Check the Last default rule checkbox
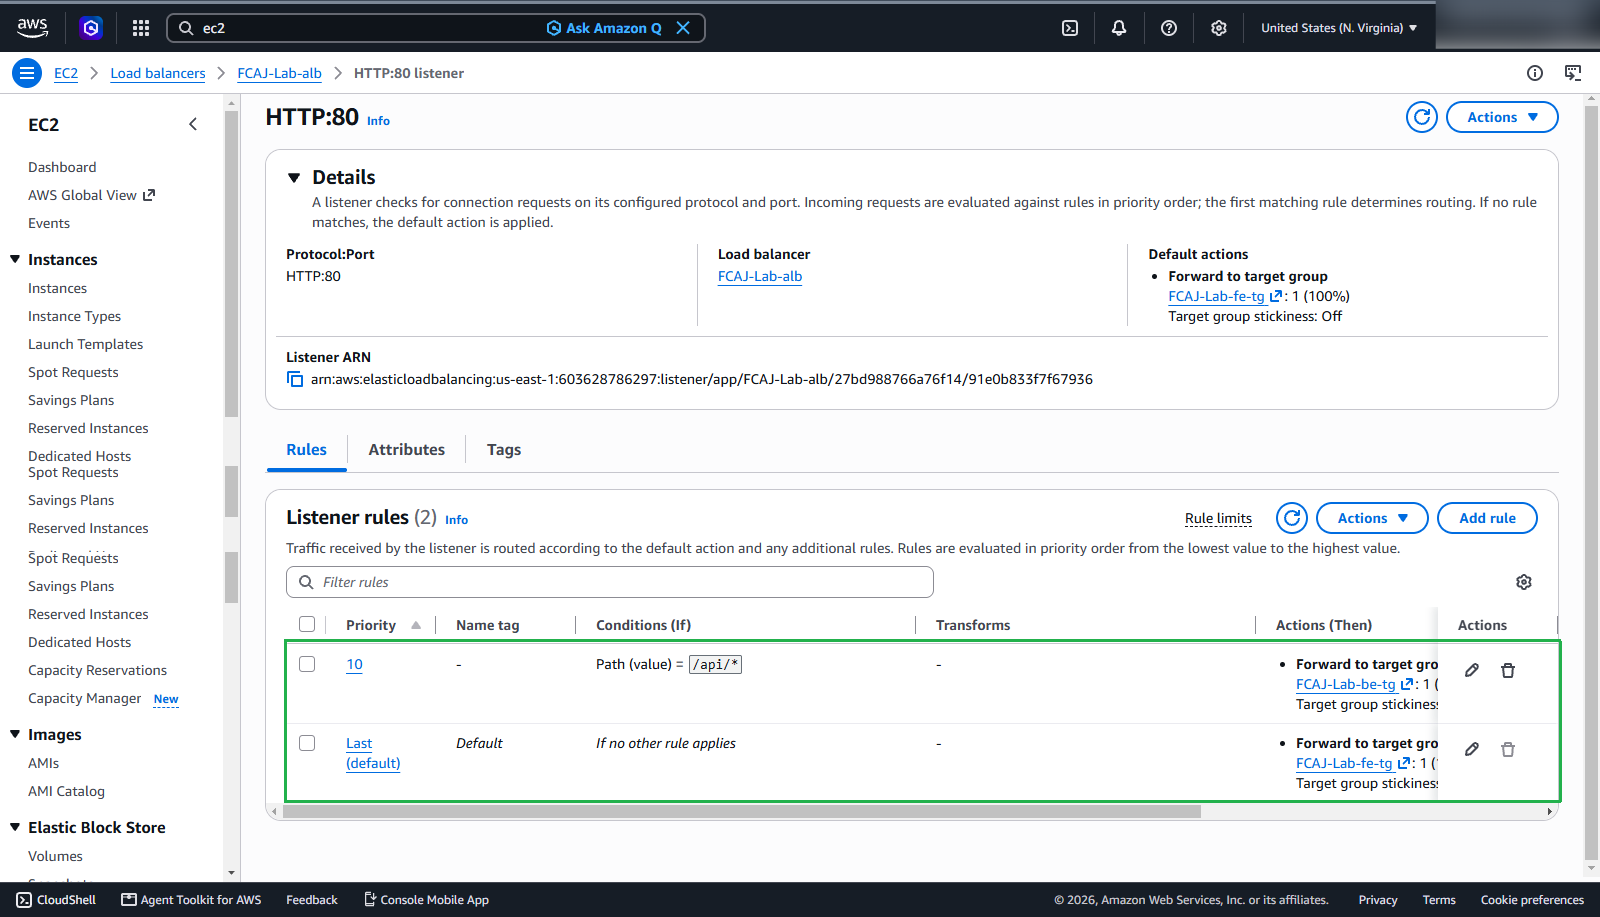Viewport: 1600px width, 917px height. (x=307, y=743)
